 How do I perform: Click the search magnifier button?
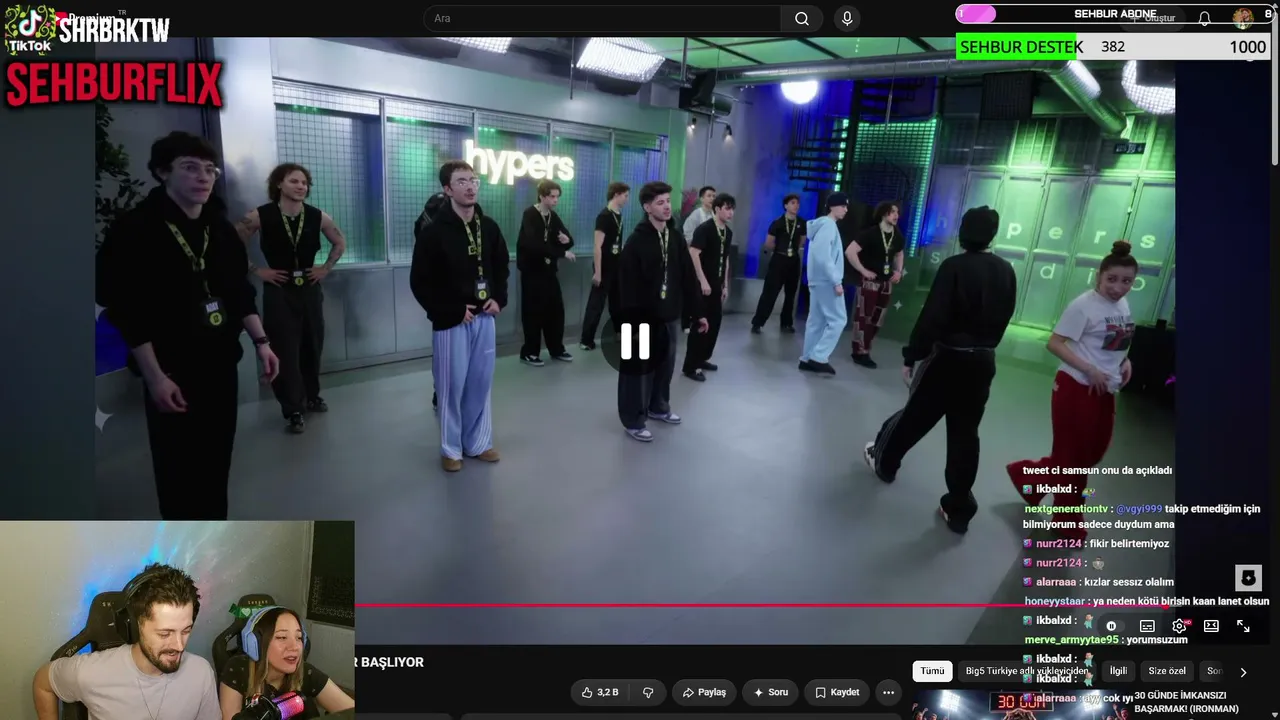point(802,18)
